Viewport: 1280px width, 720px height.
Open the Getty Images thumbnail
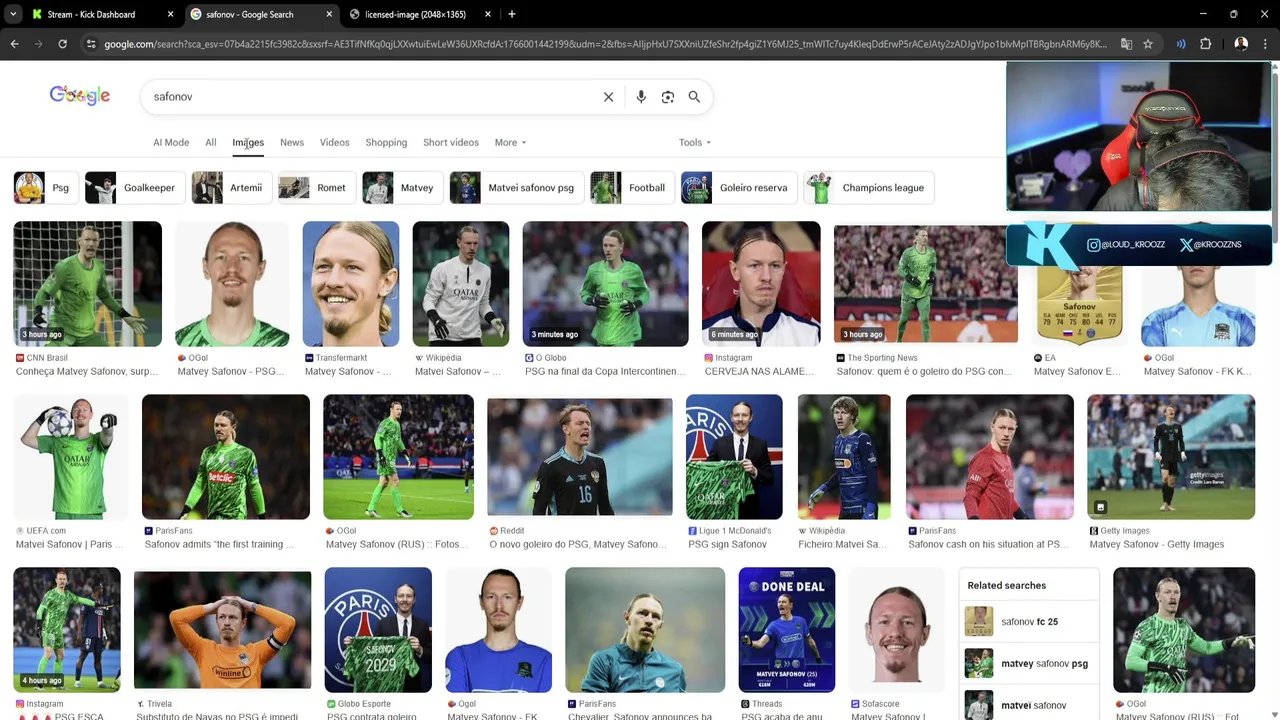1171,457
